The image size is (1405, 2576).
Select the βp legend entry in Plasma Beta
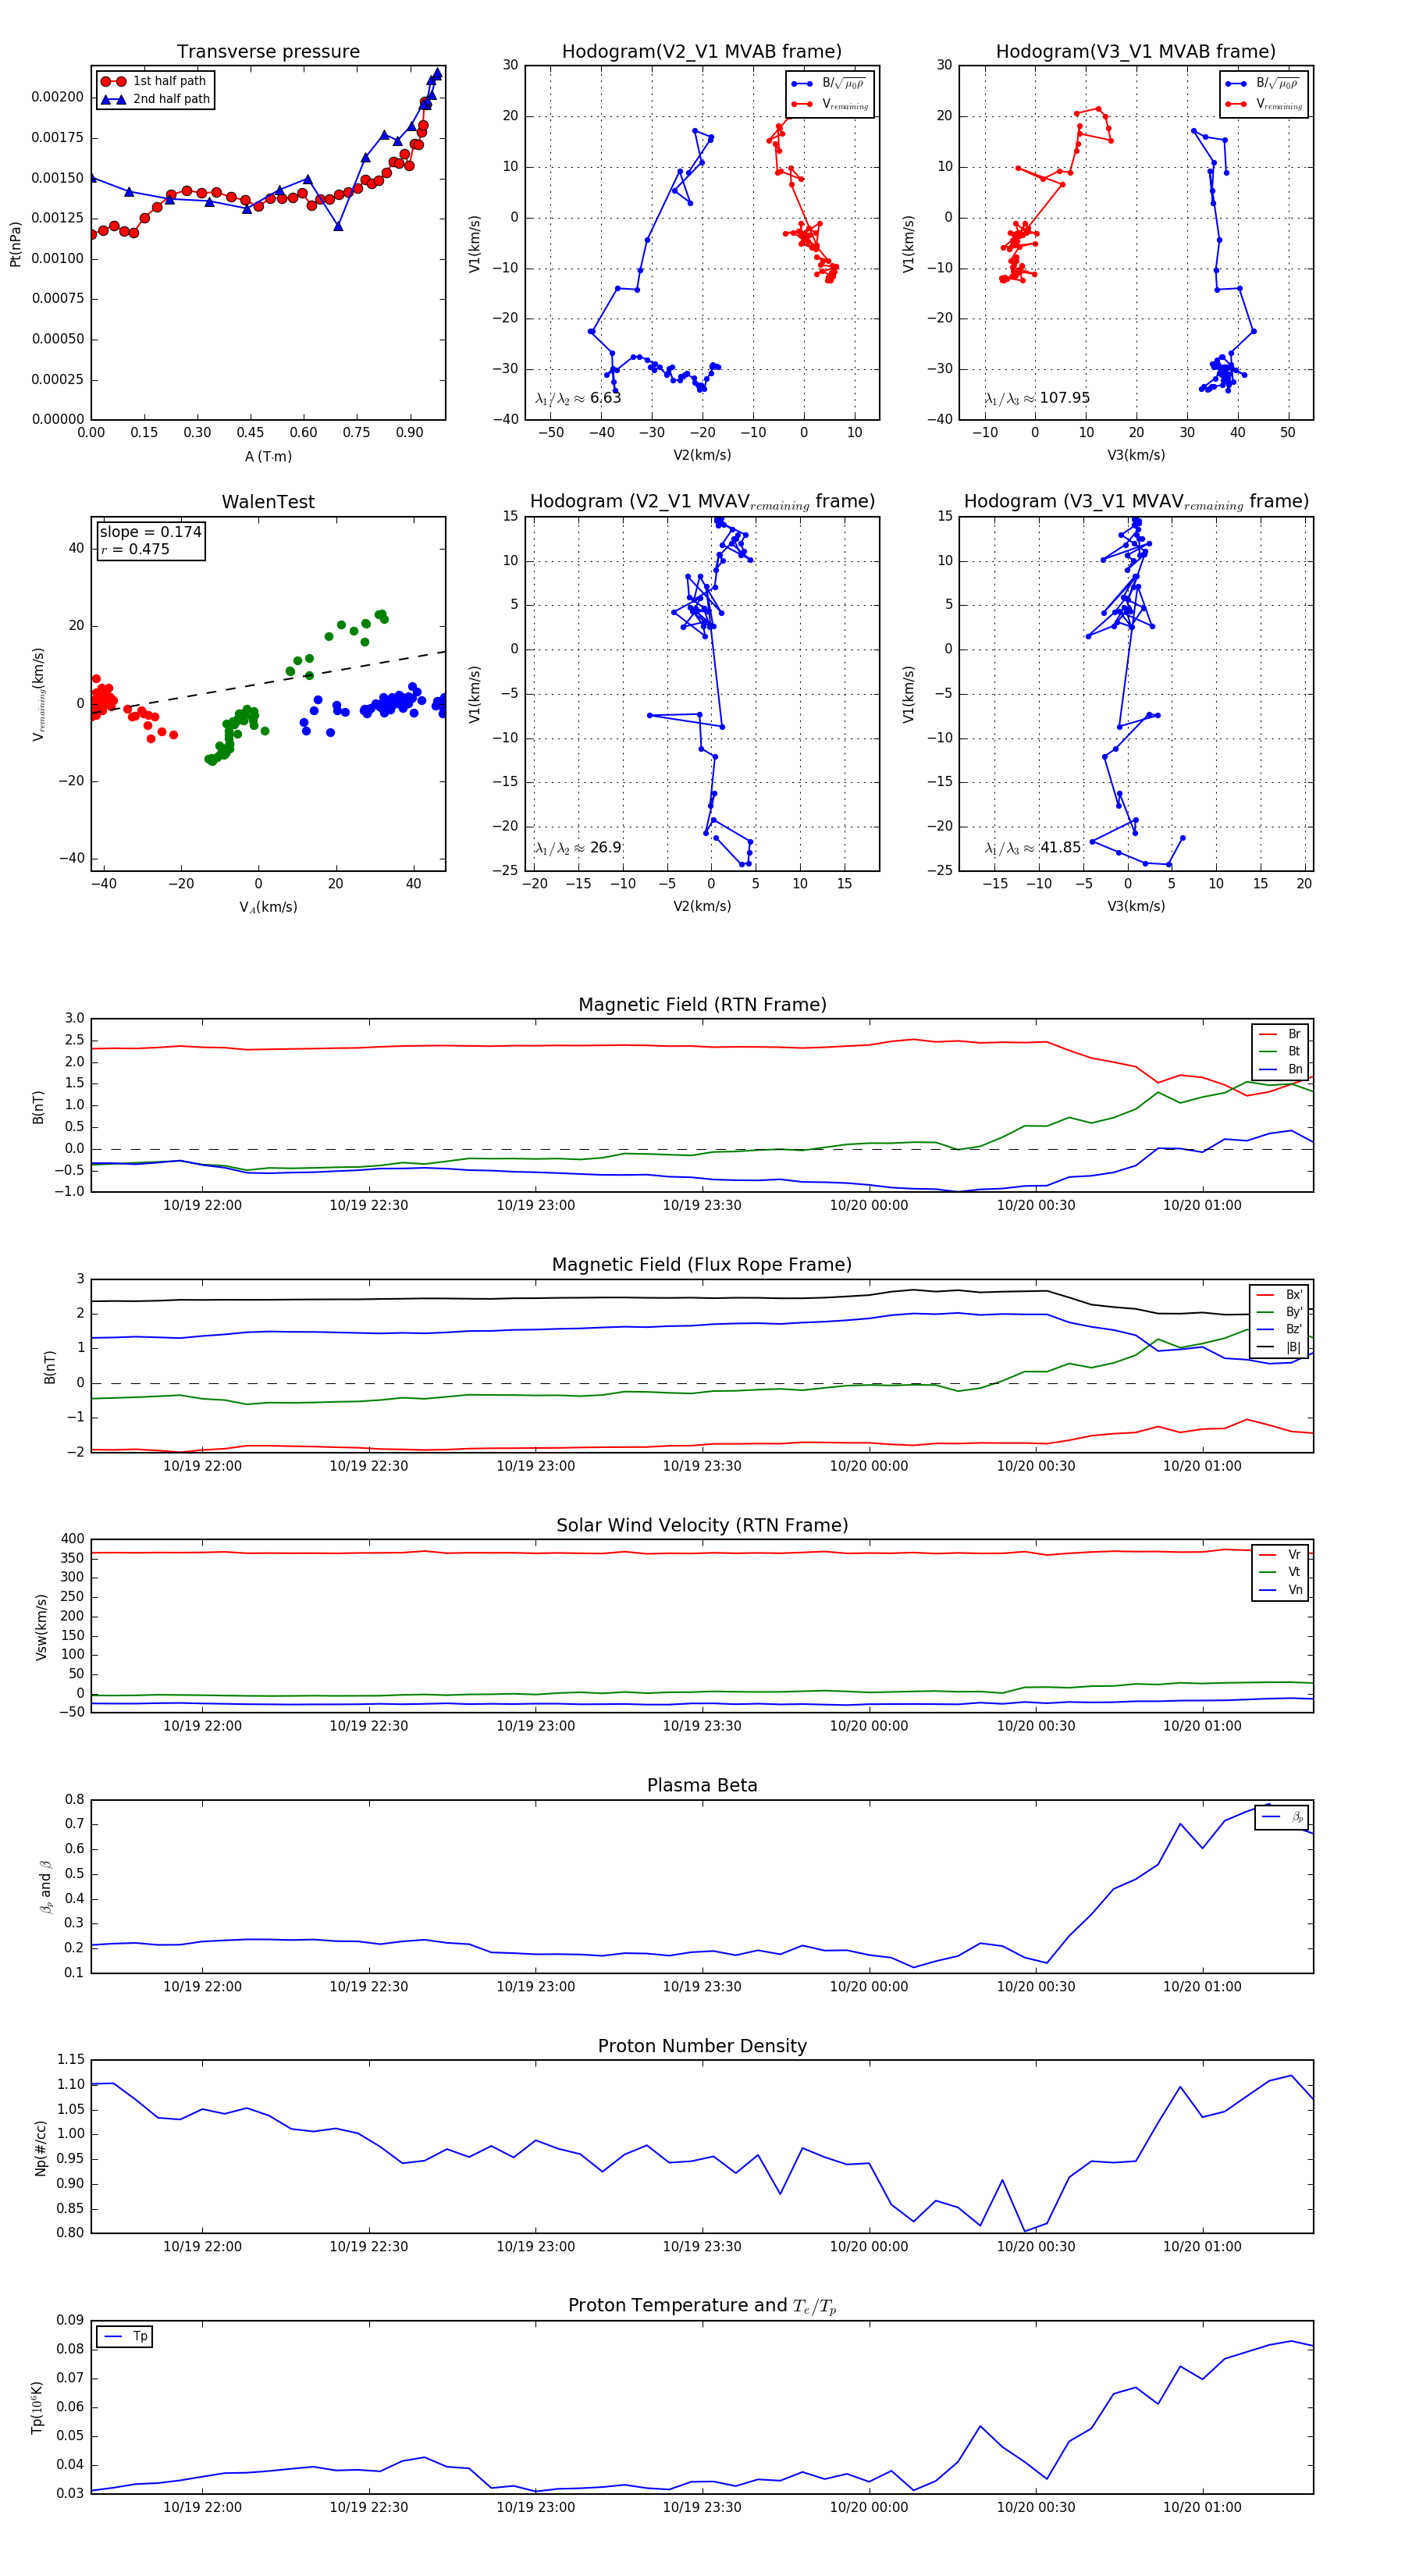click(1283, 1817)
